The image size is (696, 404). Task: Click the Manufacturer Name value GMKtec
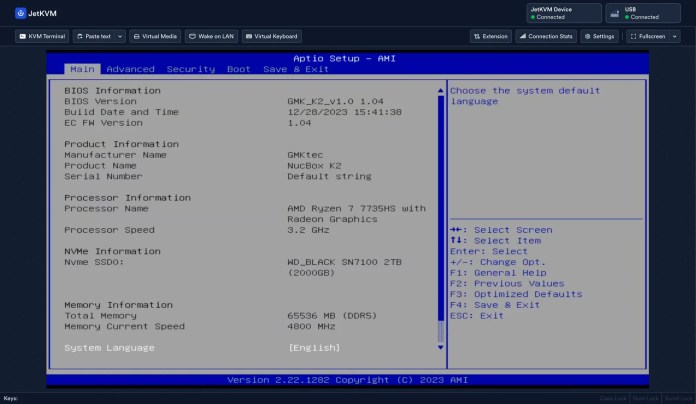305,155
